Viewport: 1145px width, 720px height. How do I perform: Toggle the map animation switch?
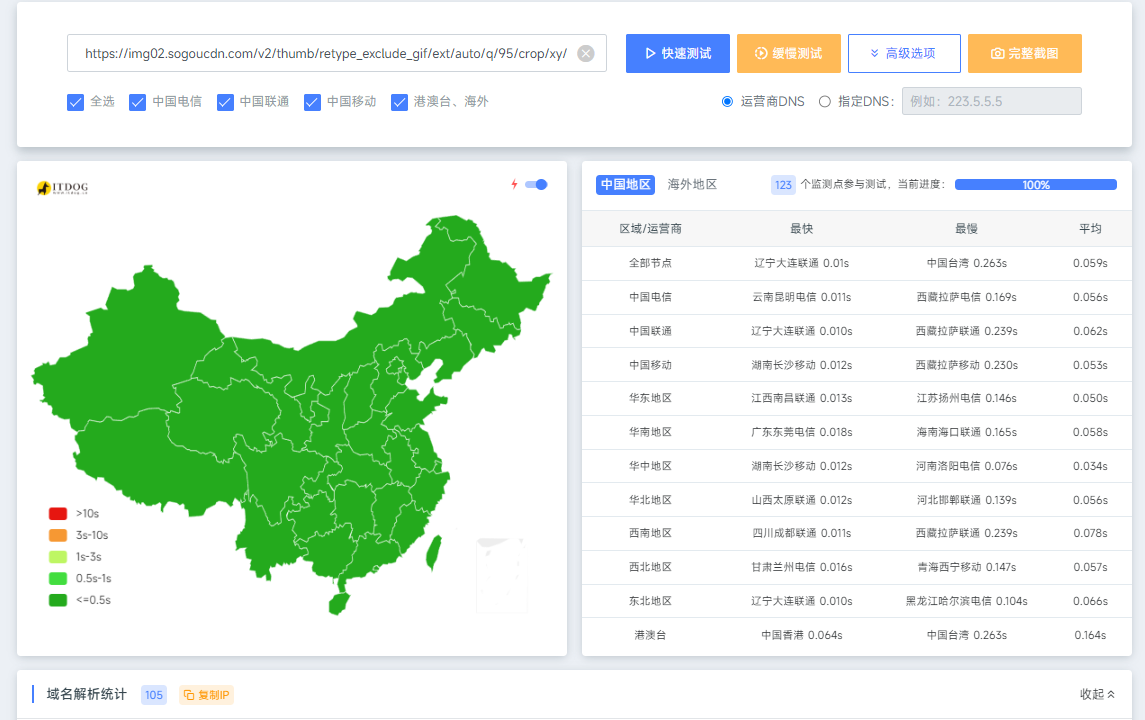pos(537,184)
